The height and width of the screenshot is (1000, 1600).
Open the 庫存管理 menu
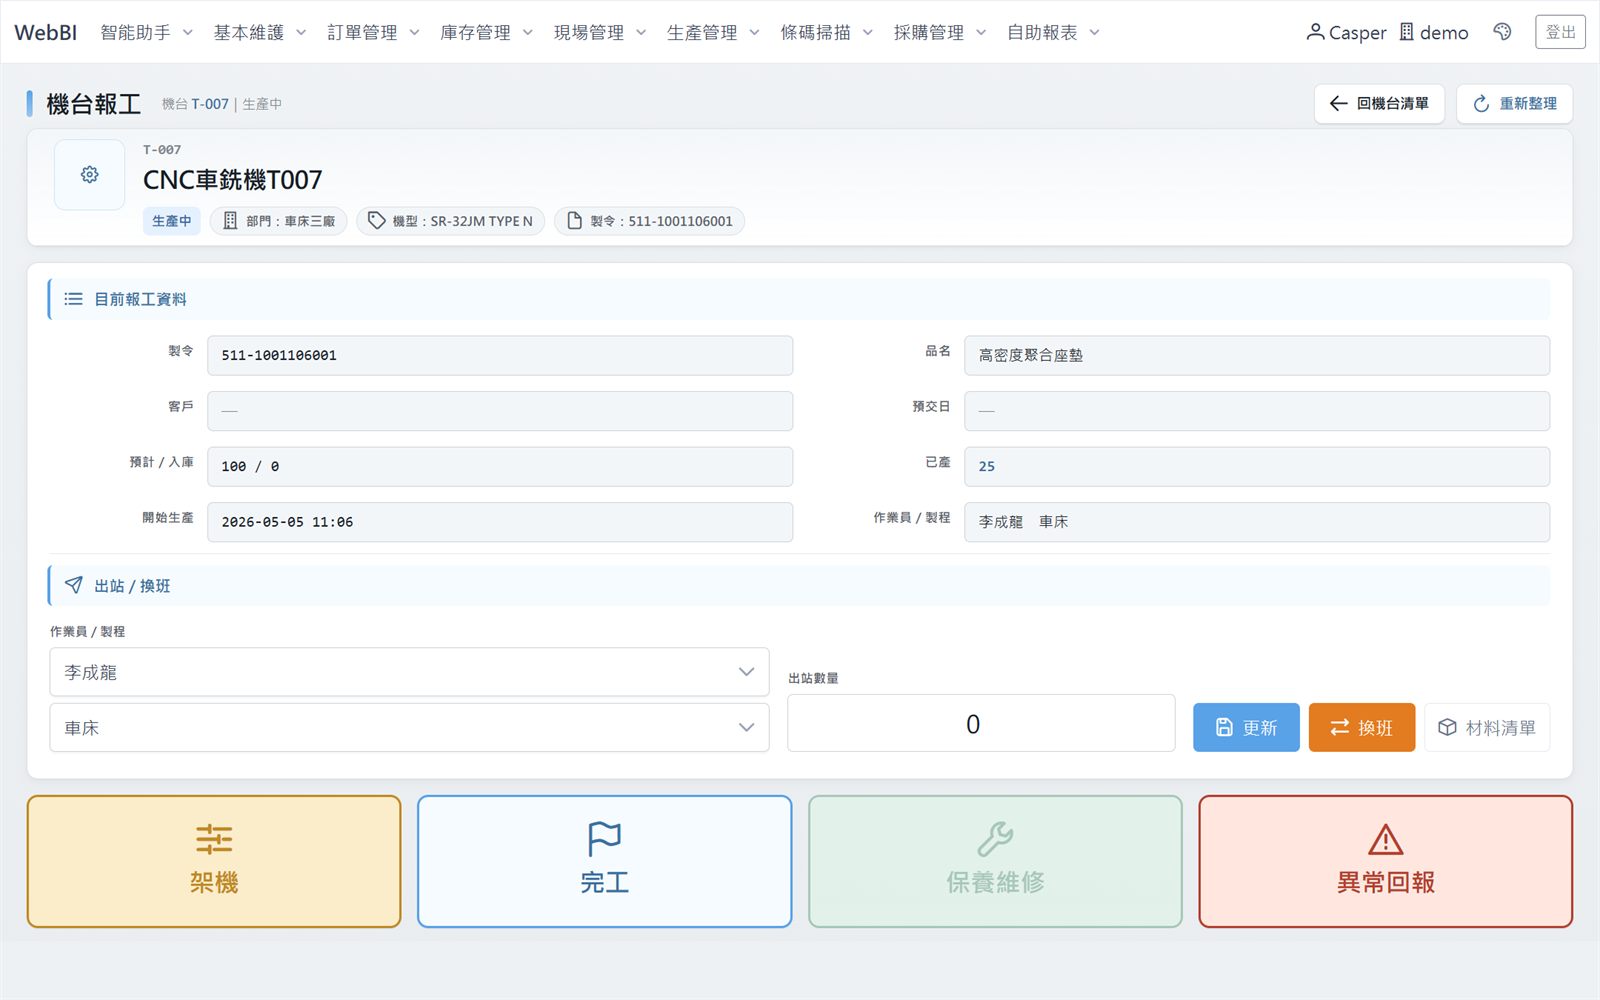coord(486,32)
